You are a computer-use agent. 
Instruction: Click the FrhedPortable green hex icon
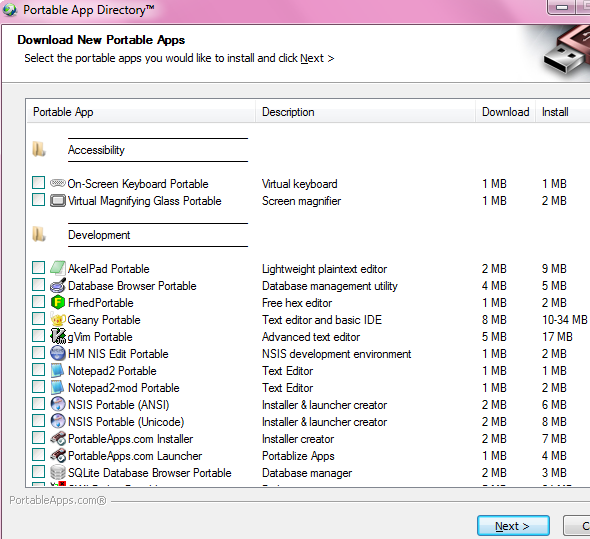[58, 302]
